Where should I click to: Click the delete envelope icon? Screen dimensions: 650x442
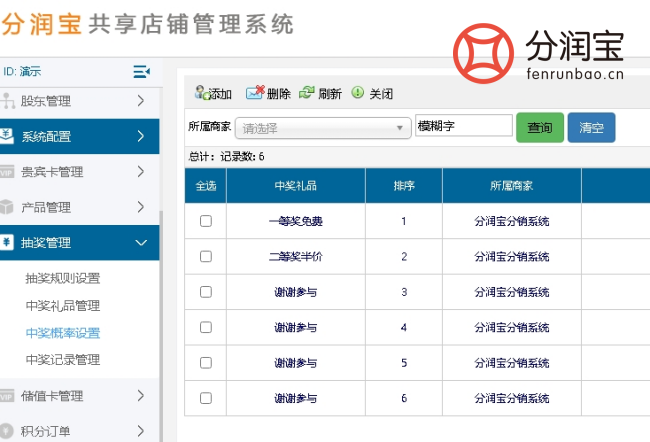point(255,92)
